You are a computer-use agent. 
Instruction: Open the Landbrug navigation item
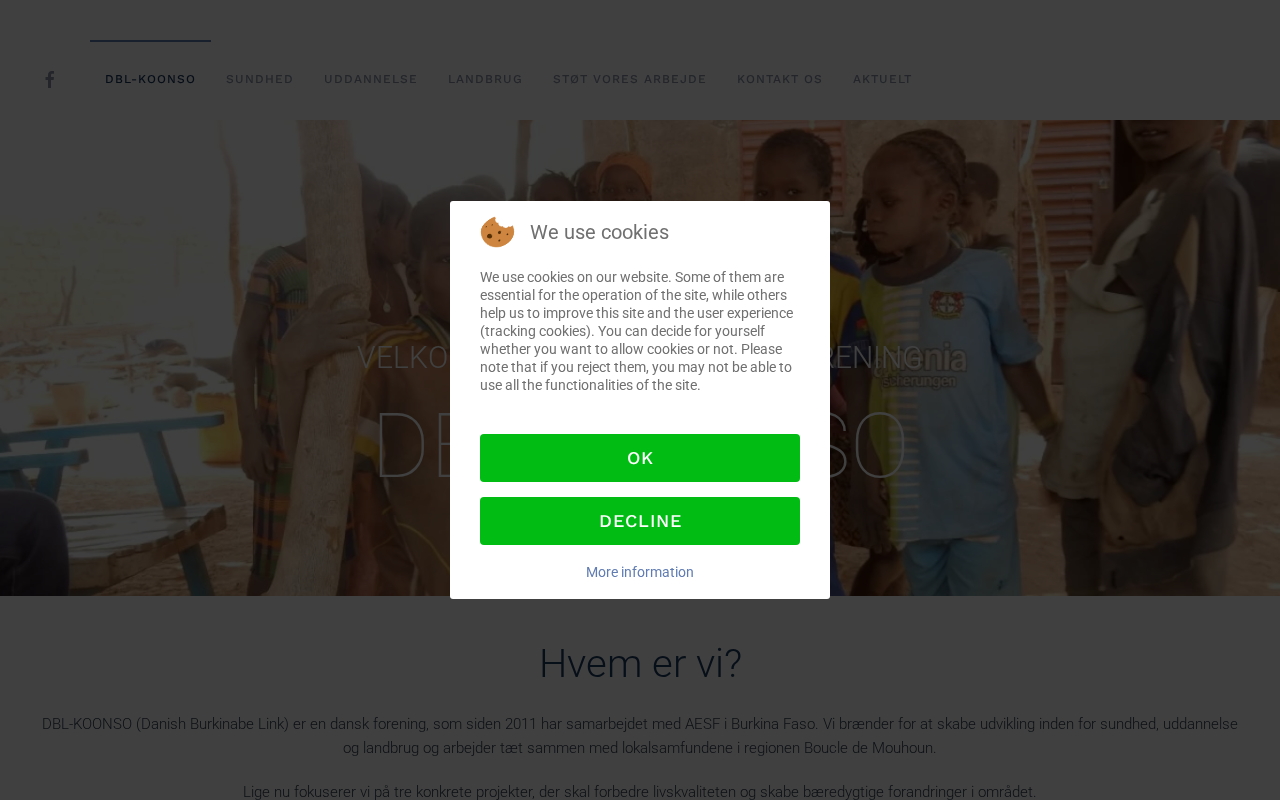pos(485,79)
